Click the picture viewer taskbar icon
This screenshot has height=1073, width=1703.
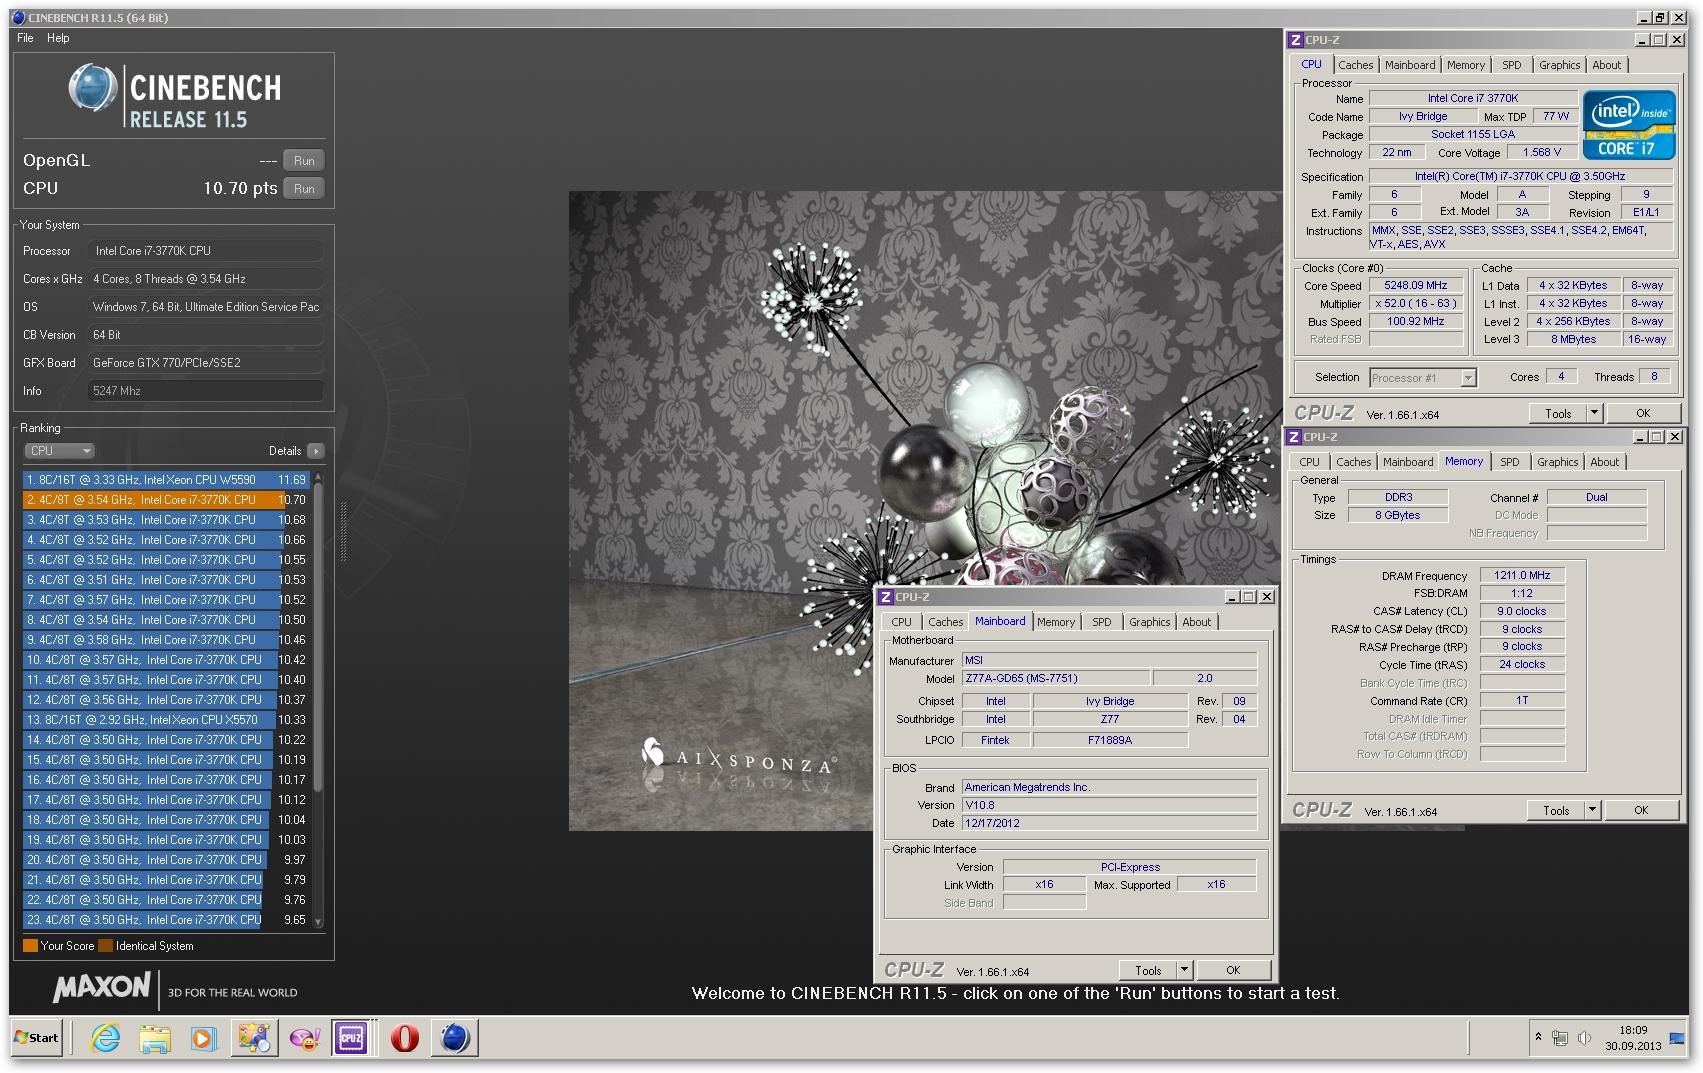click(x=254, y=1038)
